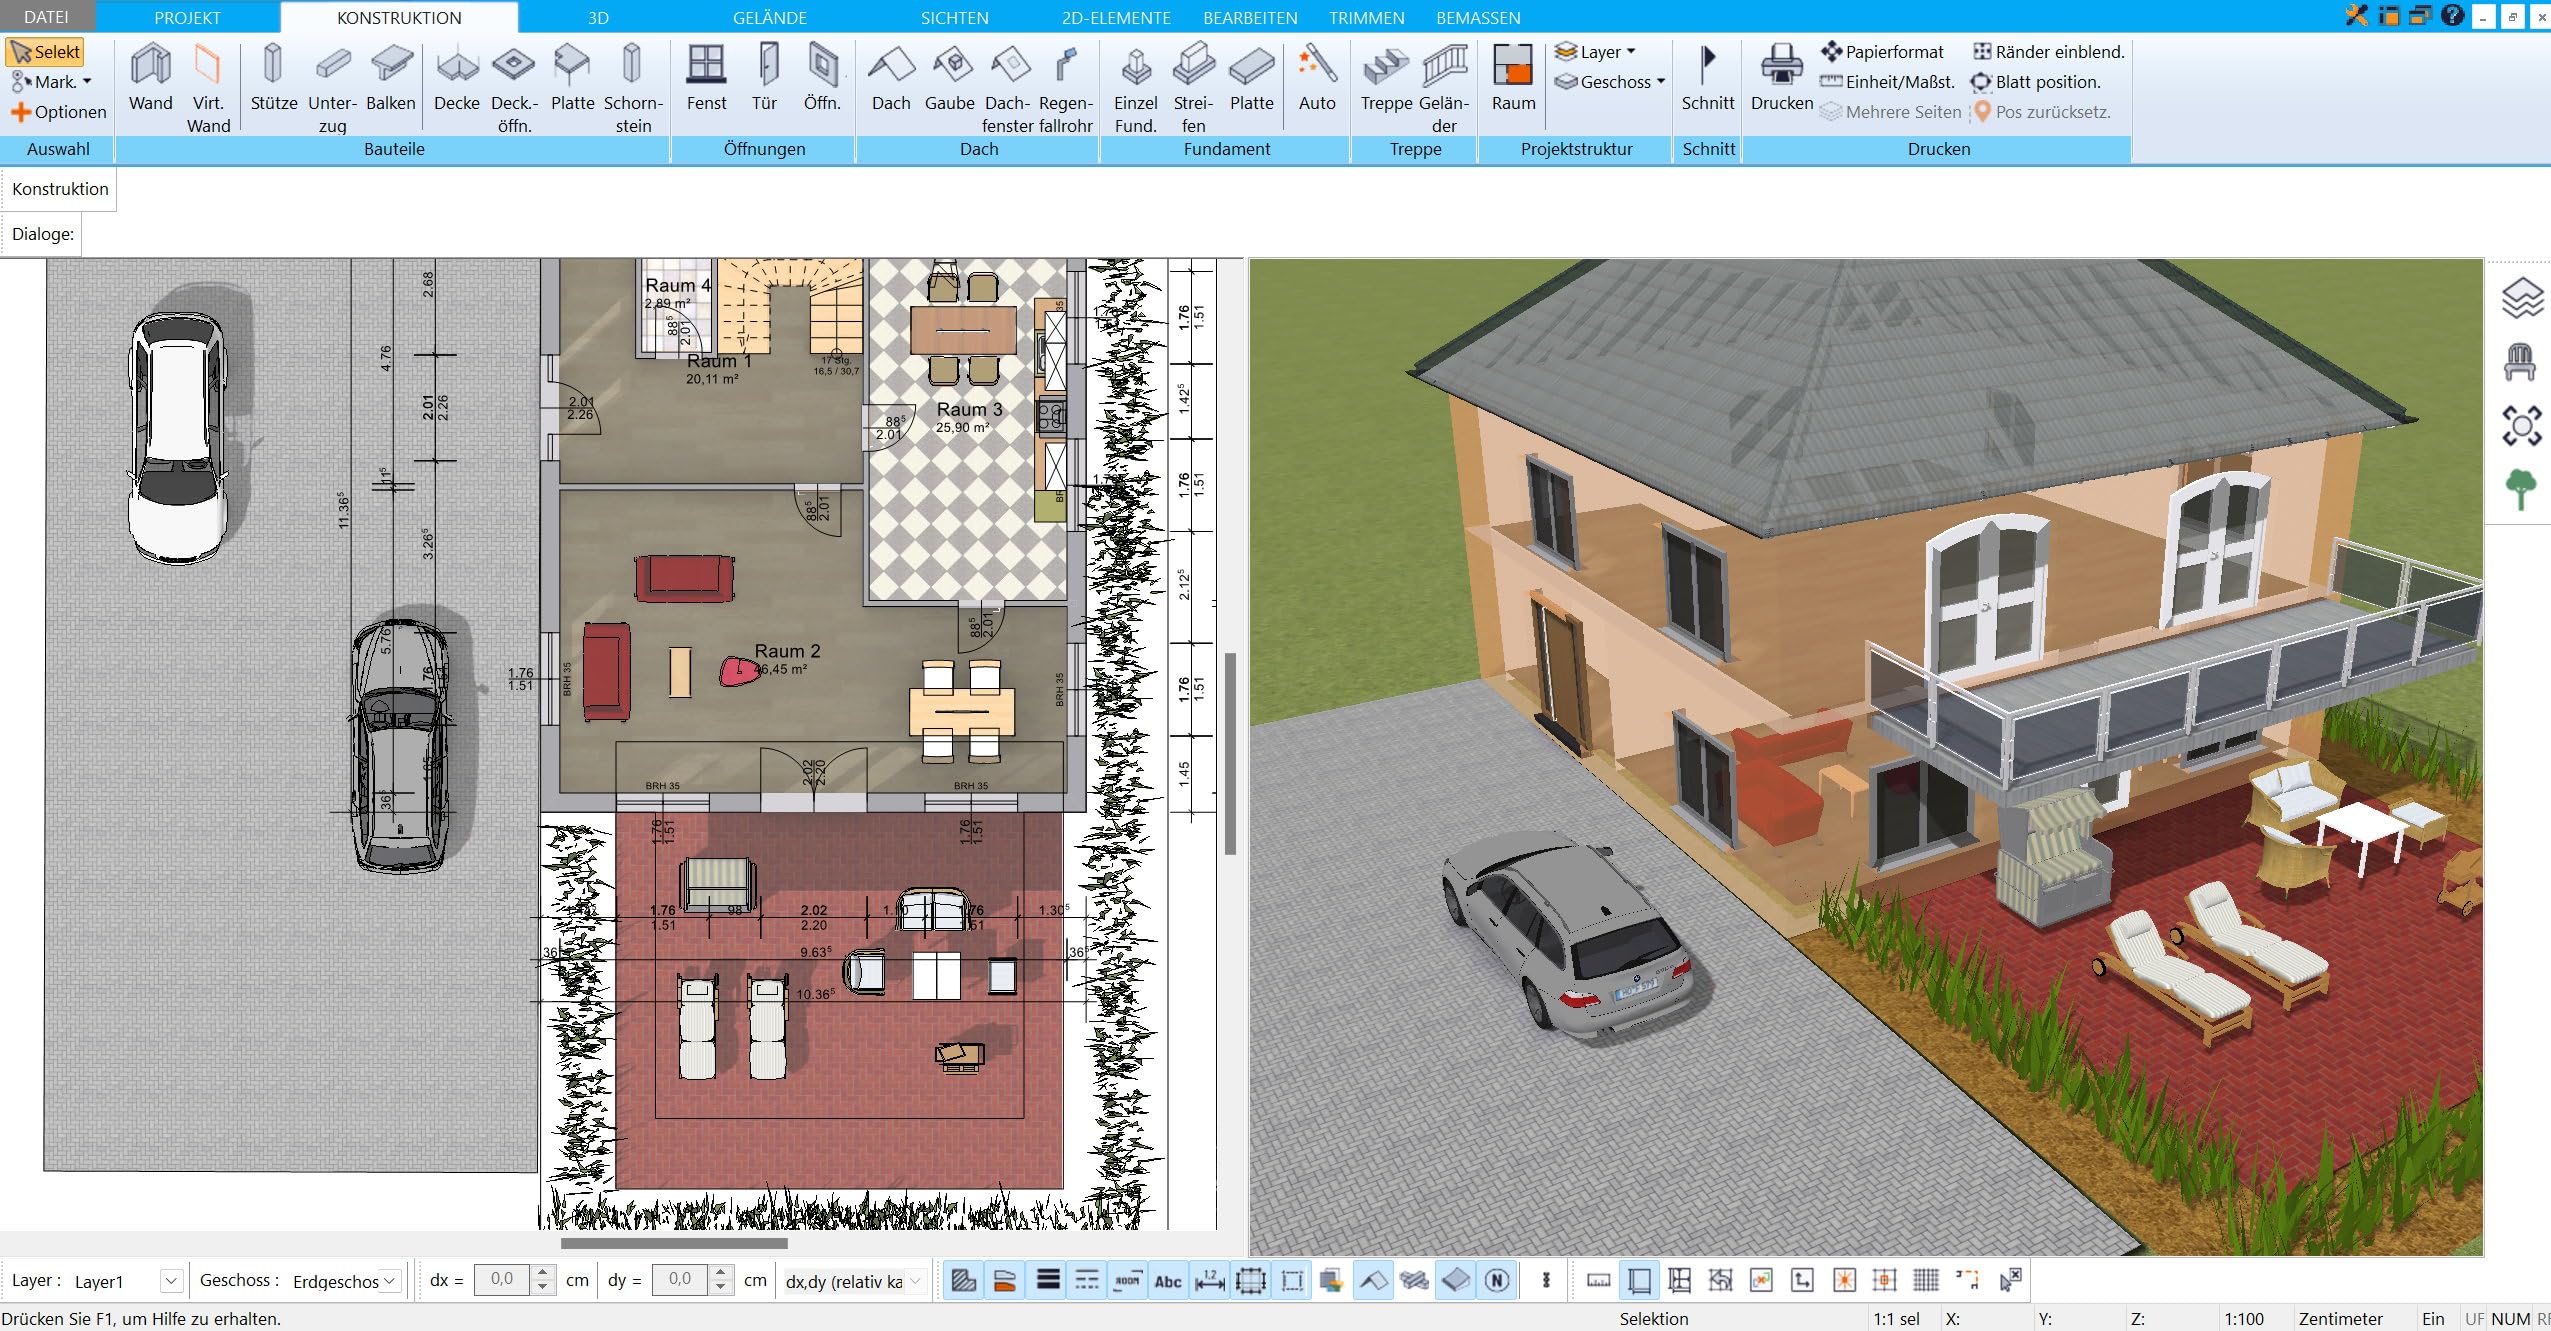Click the 2D plan horizontal scrollbar
This screenshot has height=1331, width=2551.
click(x=674, y=1244)
